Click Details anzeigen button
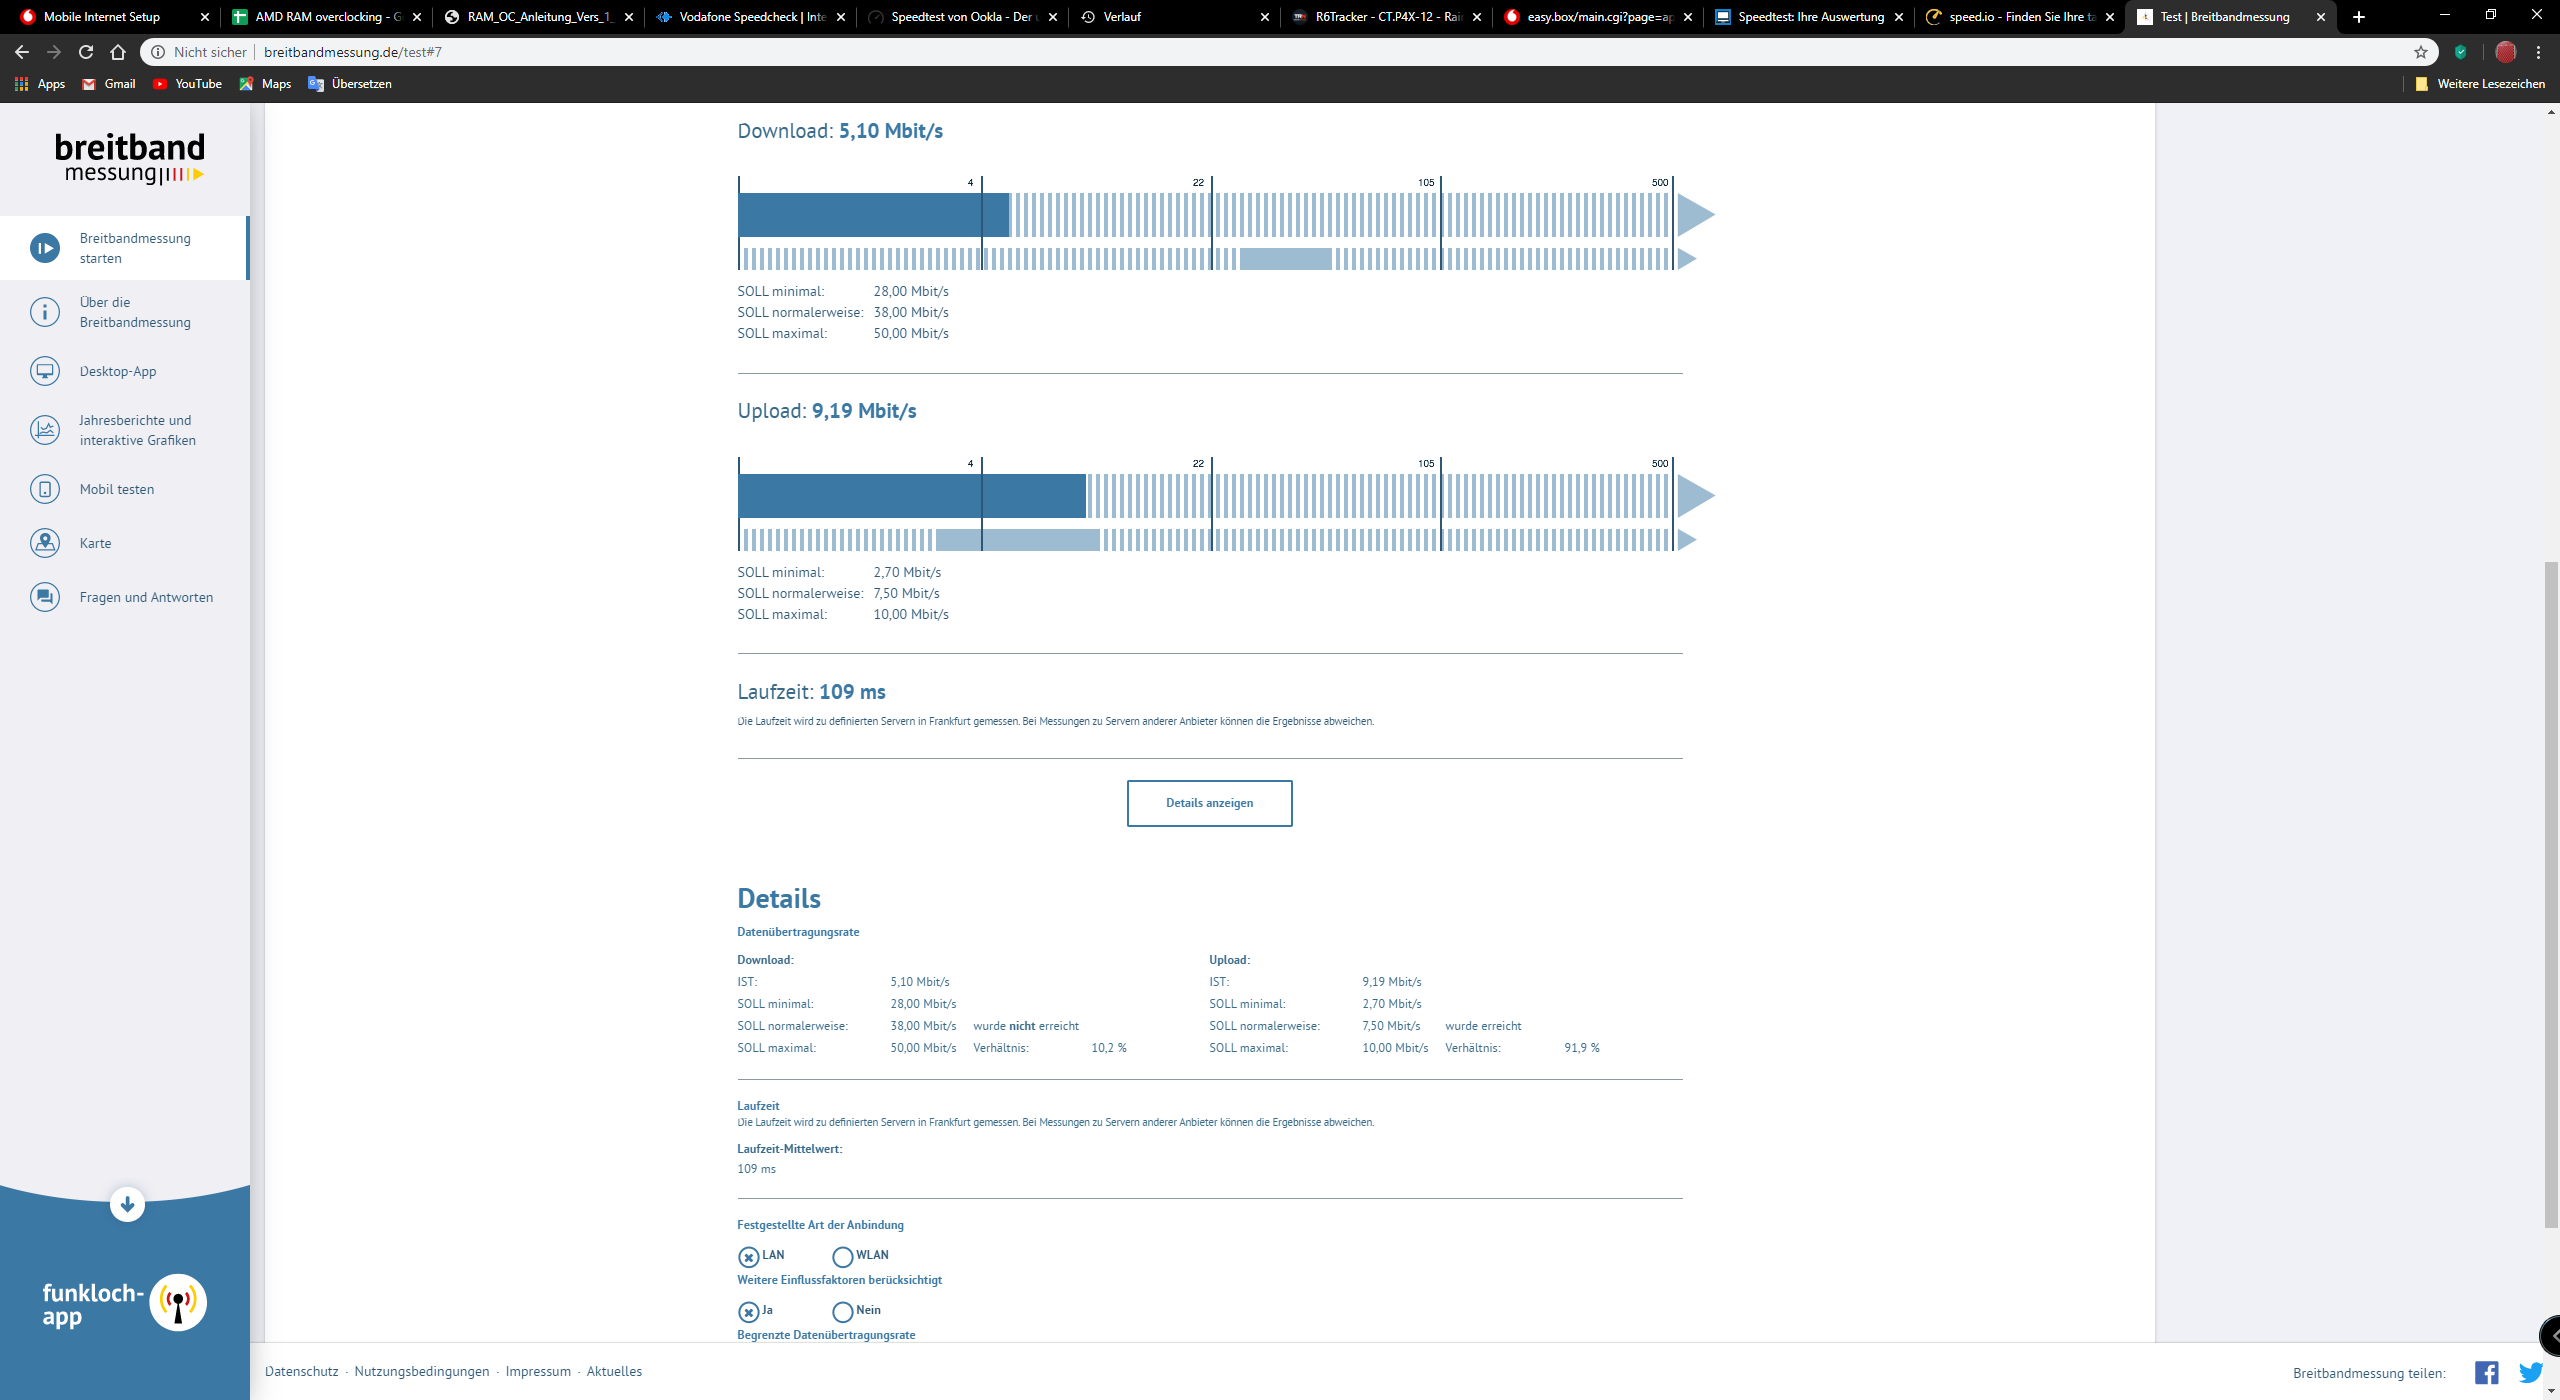 point(1209,803)
